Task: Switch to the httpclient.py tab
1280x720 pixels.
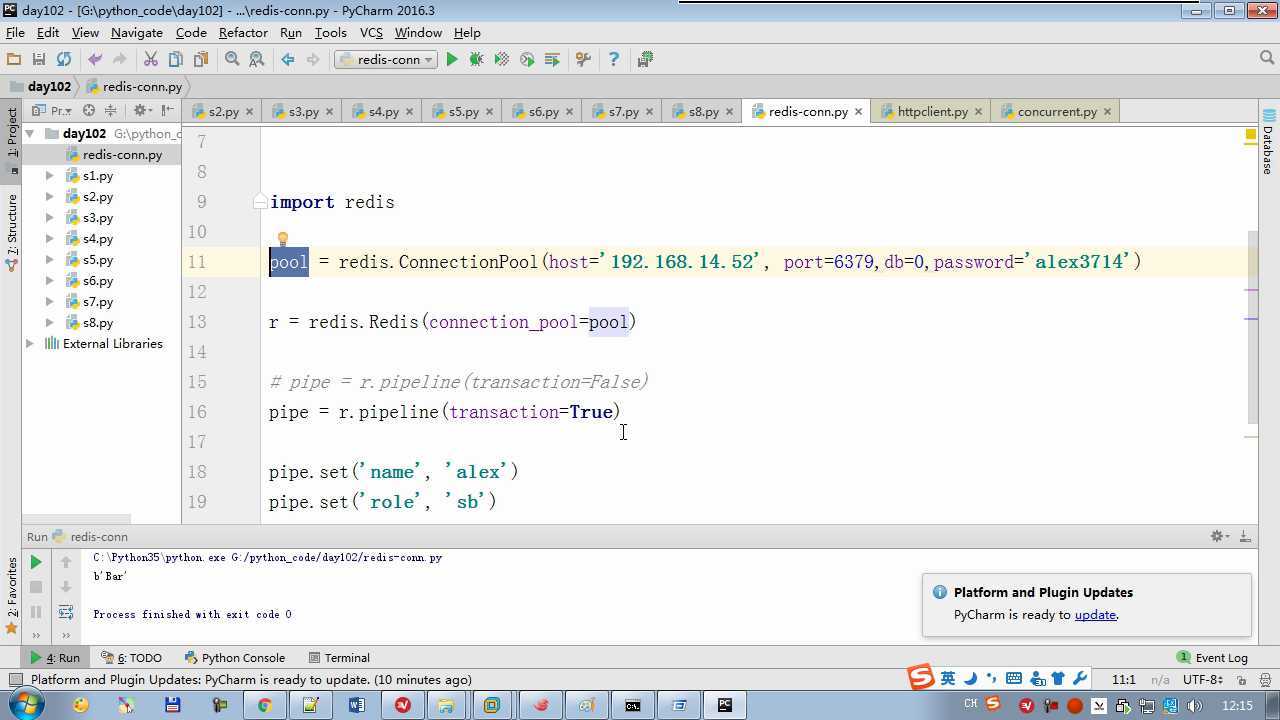Action: pyautogui.click(x=932, y=111)
